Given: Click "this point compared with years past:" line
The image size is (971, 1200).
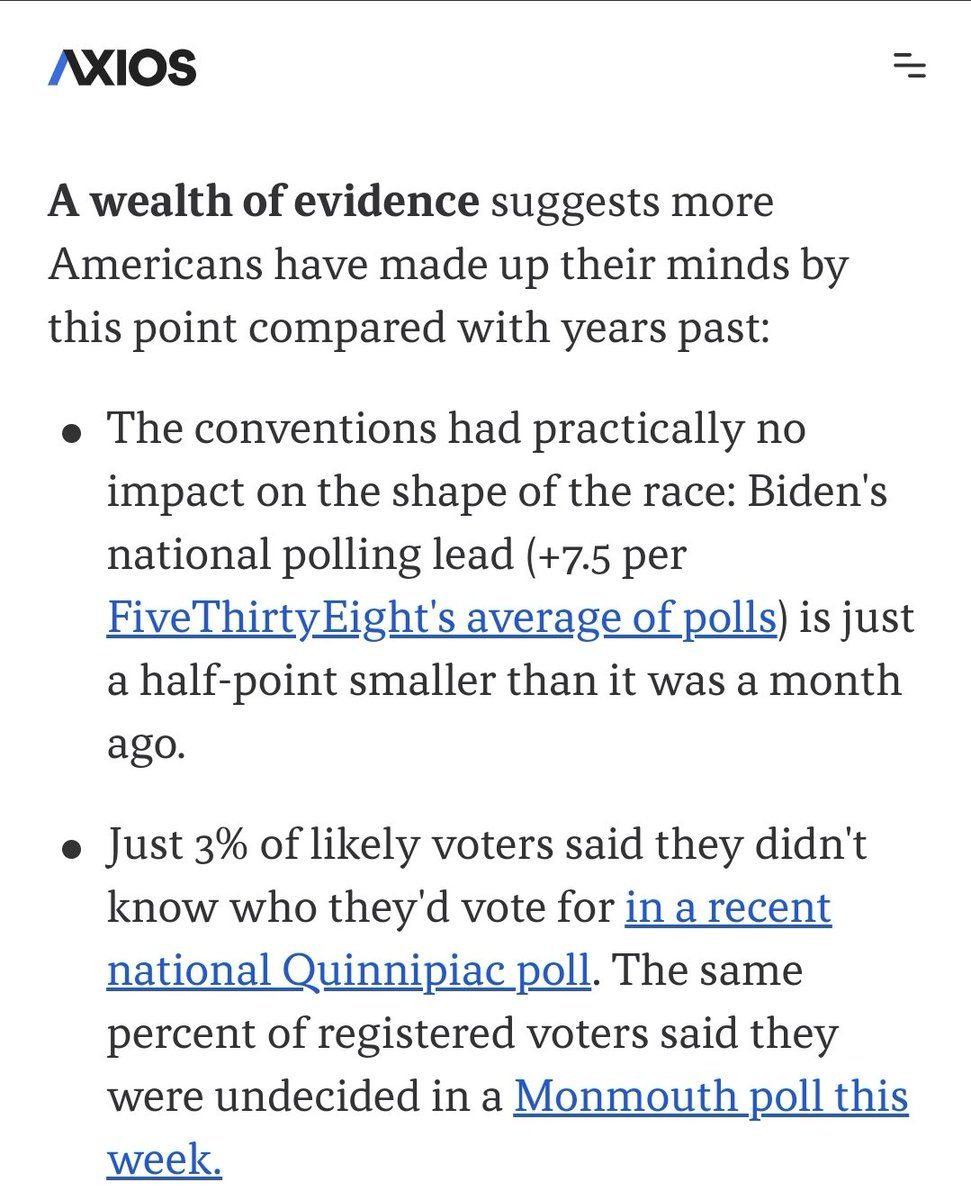Looking at the screenshot, I should [409, 328].
